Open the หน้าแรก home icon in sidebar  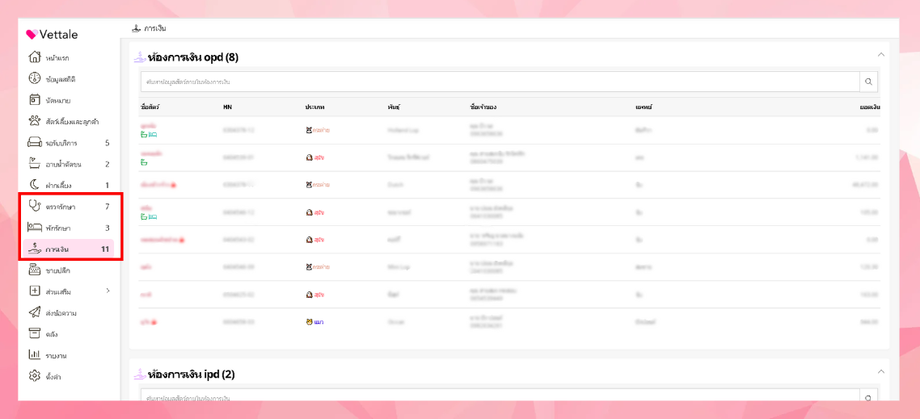(x=34, y=58)
